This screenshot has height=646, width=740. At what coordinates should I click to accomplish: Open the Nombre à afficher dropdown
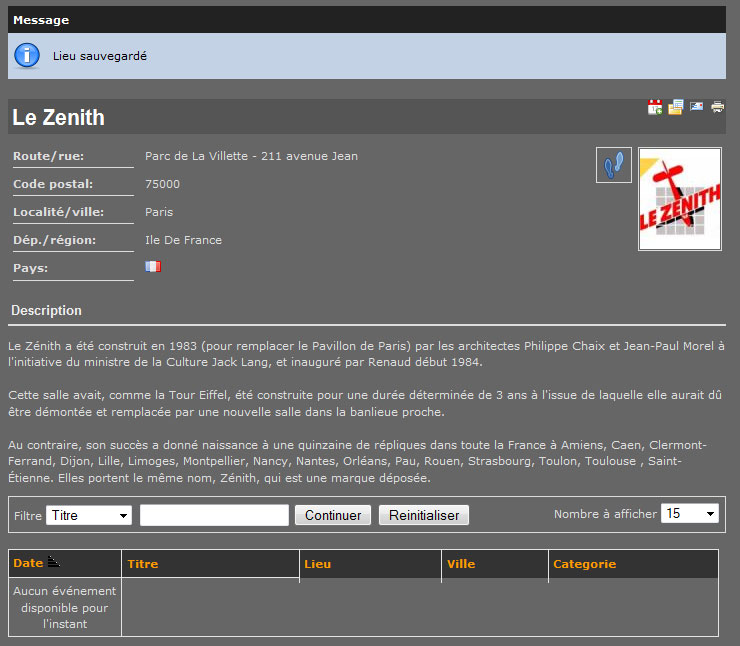pos(690,513)
